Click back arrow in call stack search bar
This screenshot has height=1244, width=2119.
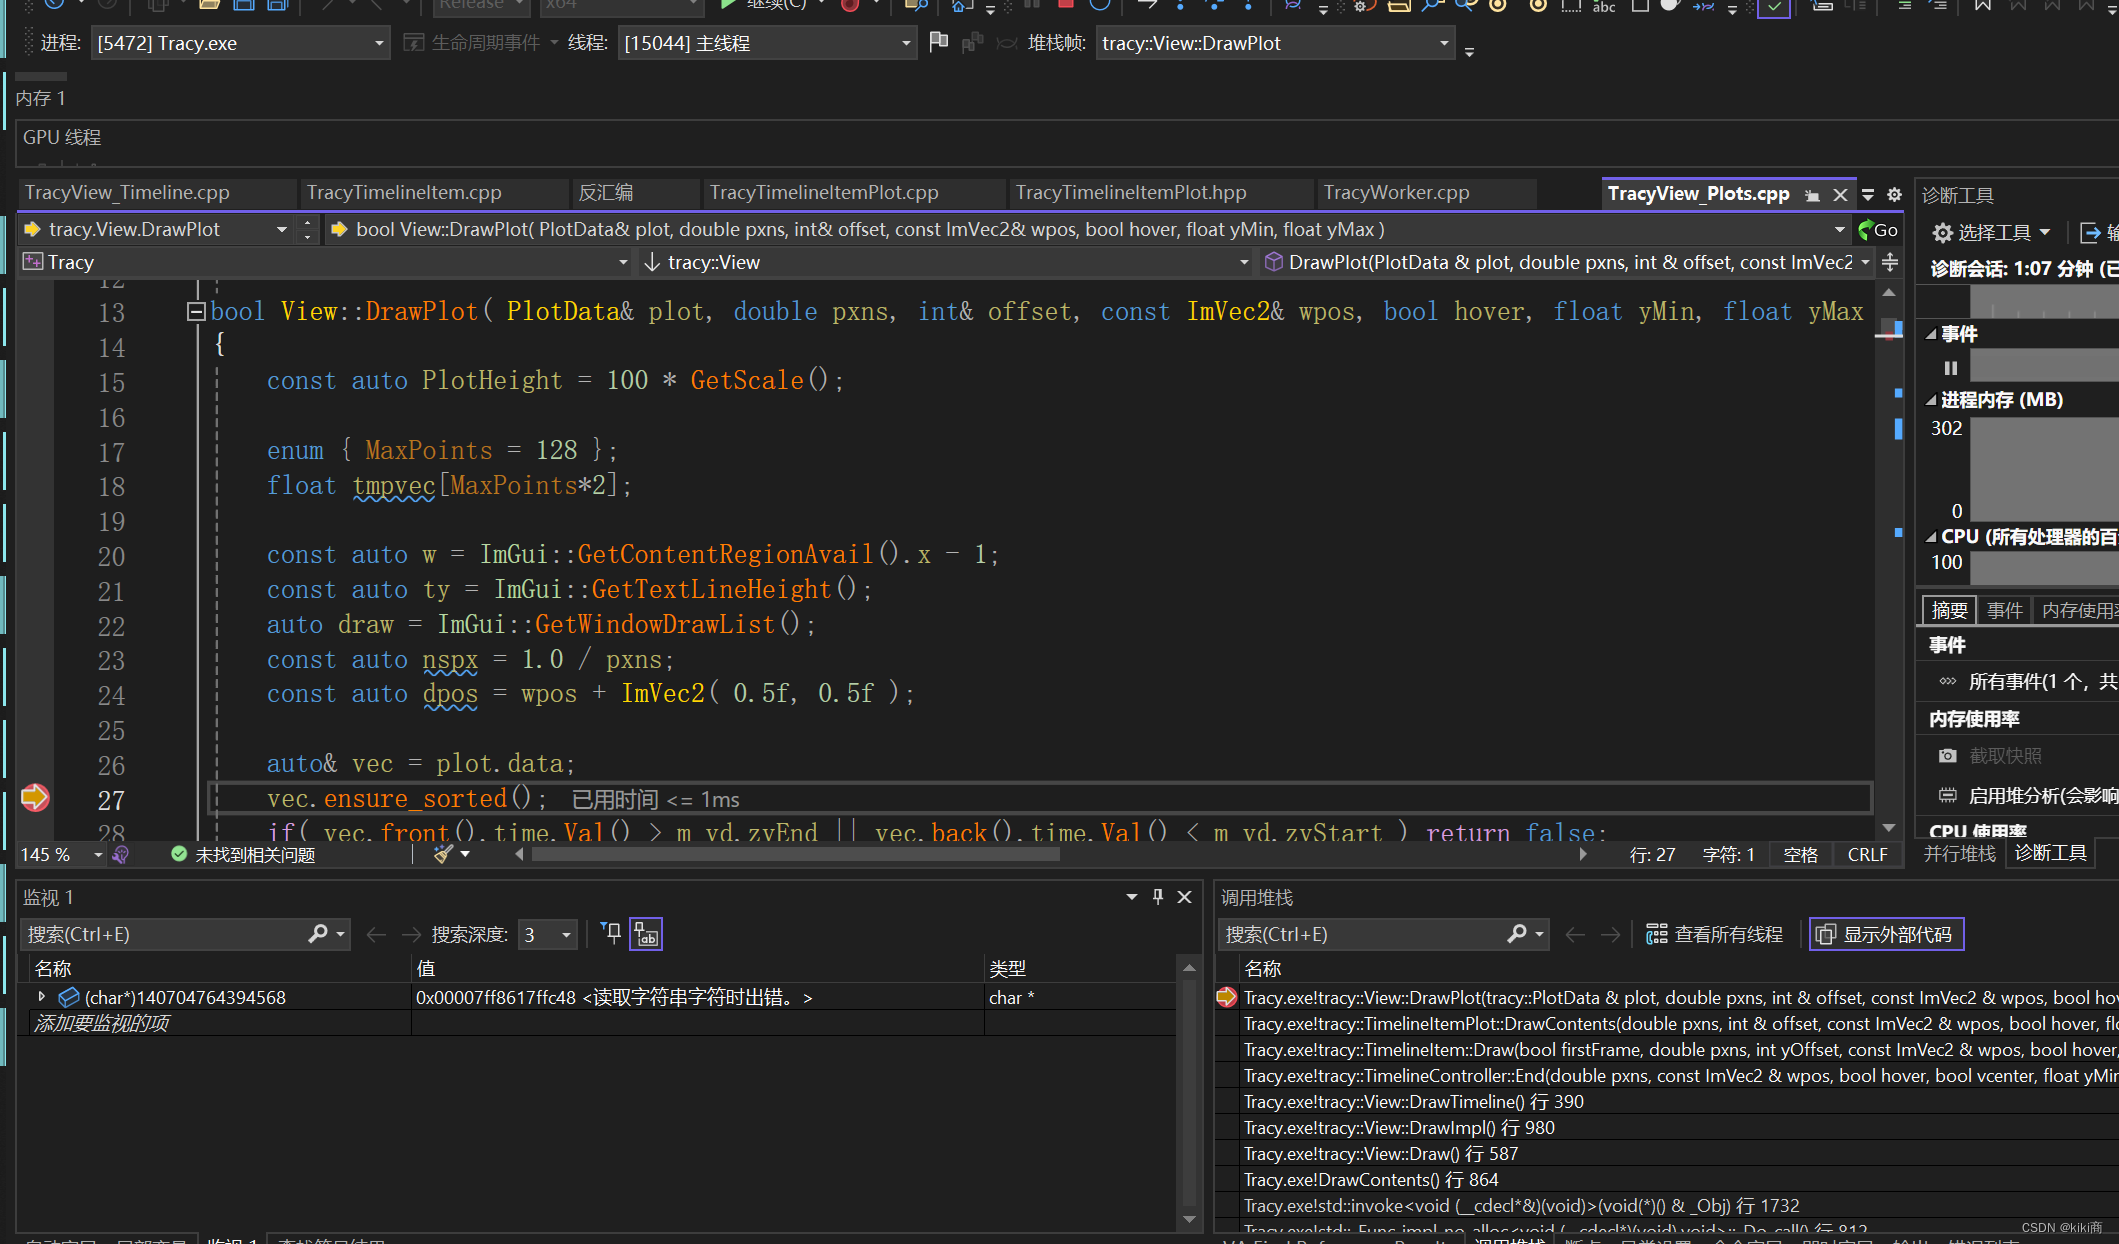(1575, 934)
